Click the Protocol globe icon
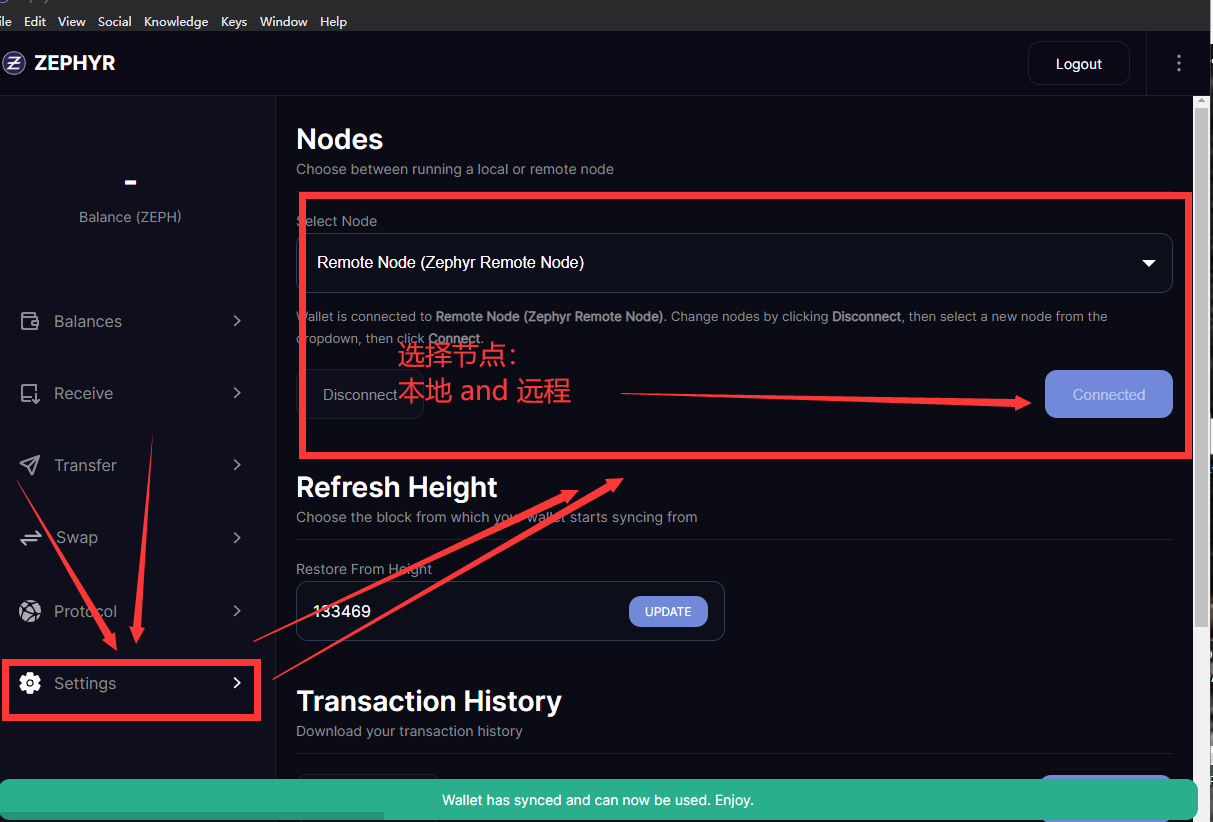The height and width of the screenshot is (822, 1213). coord(30,611)
